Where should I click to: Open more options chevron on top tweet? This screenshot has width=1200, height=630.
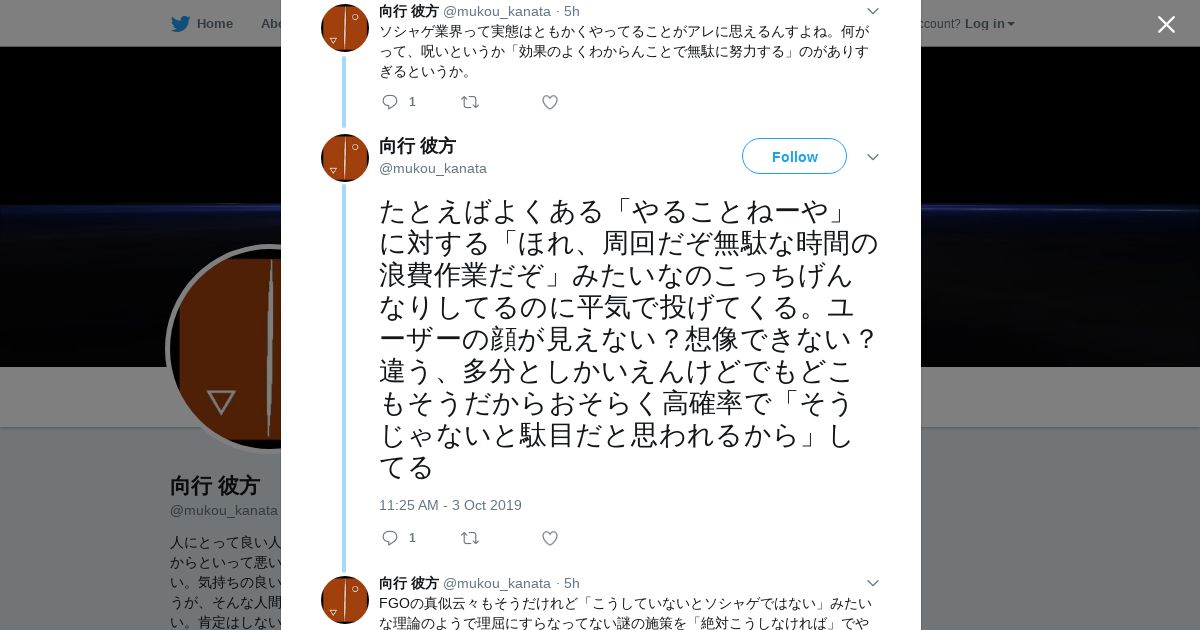(872, 11)
